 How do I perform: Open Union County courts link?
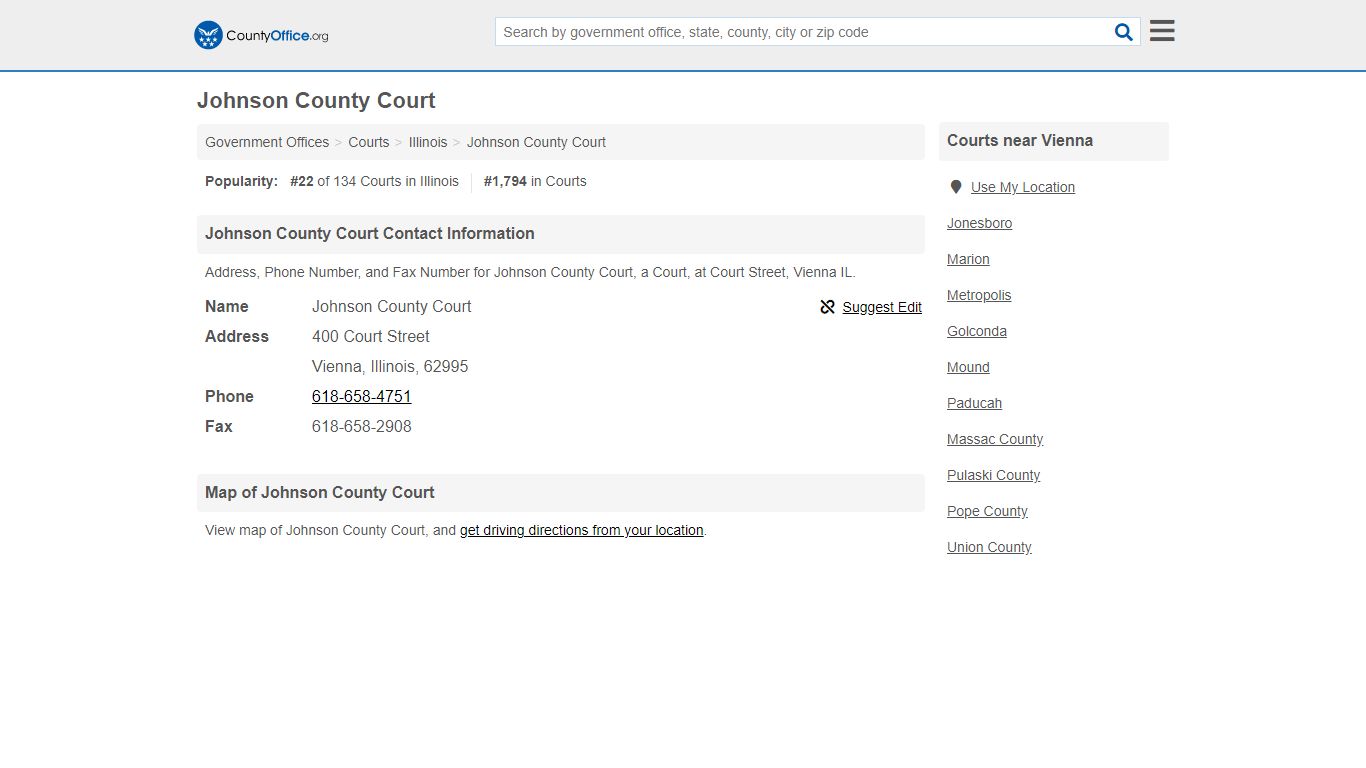989,547
